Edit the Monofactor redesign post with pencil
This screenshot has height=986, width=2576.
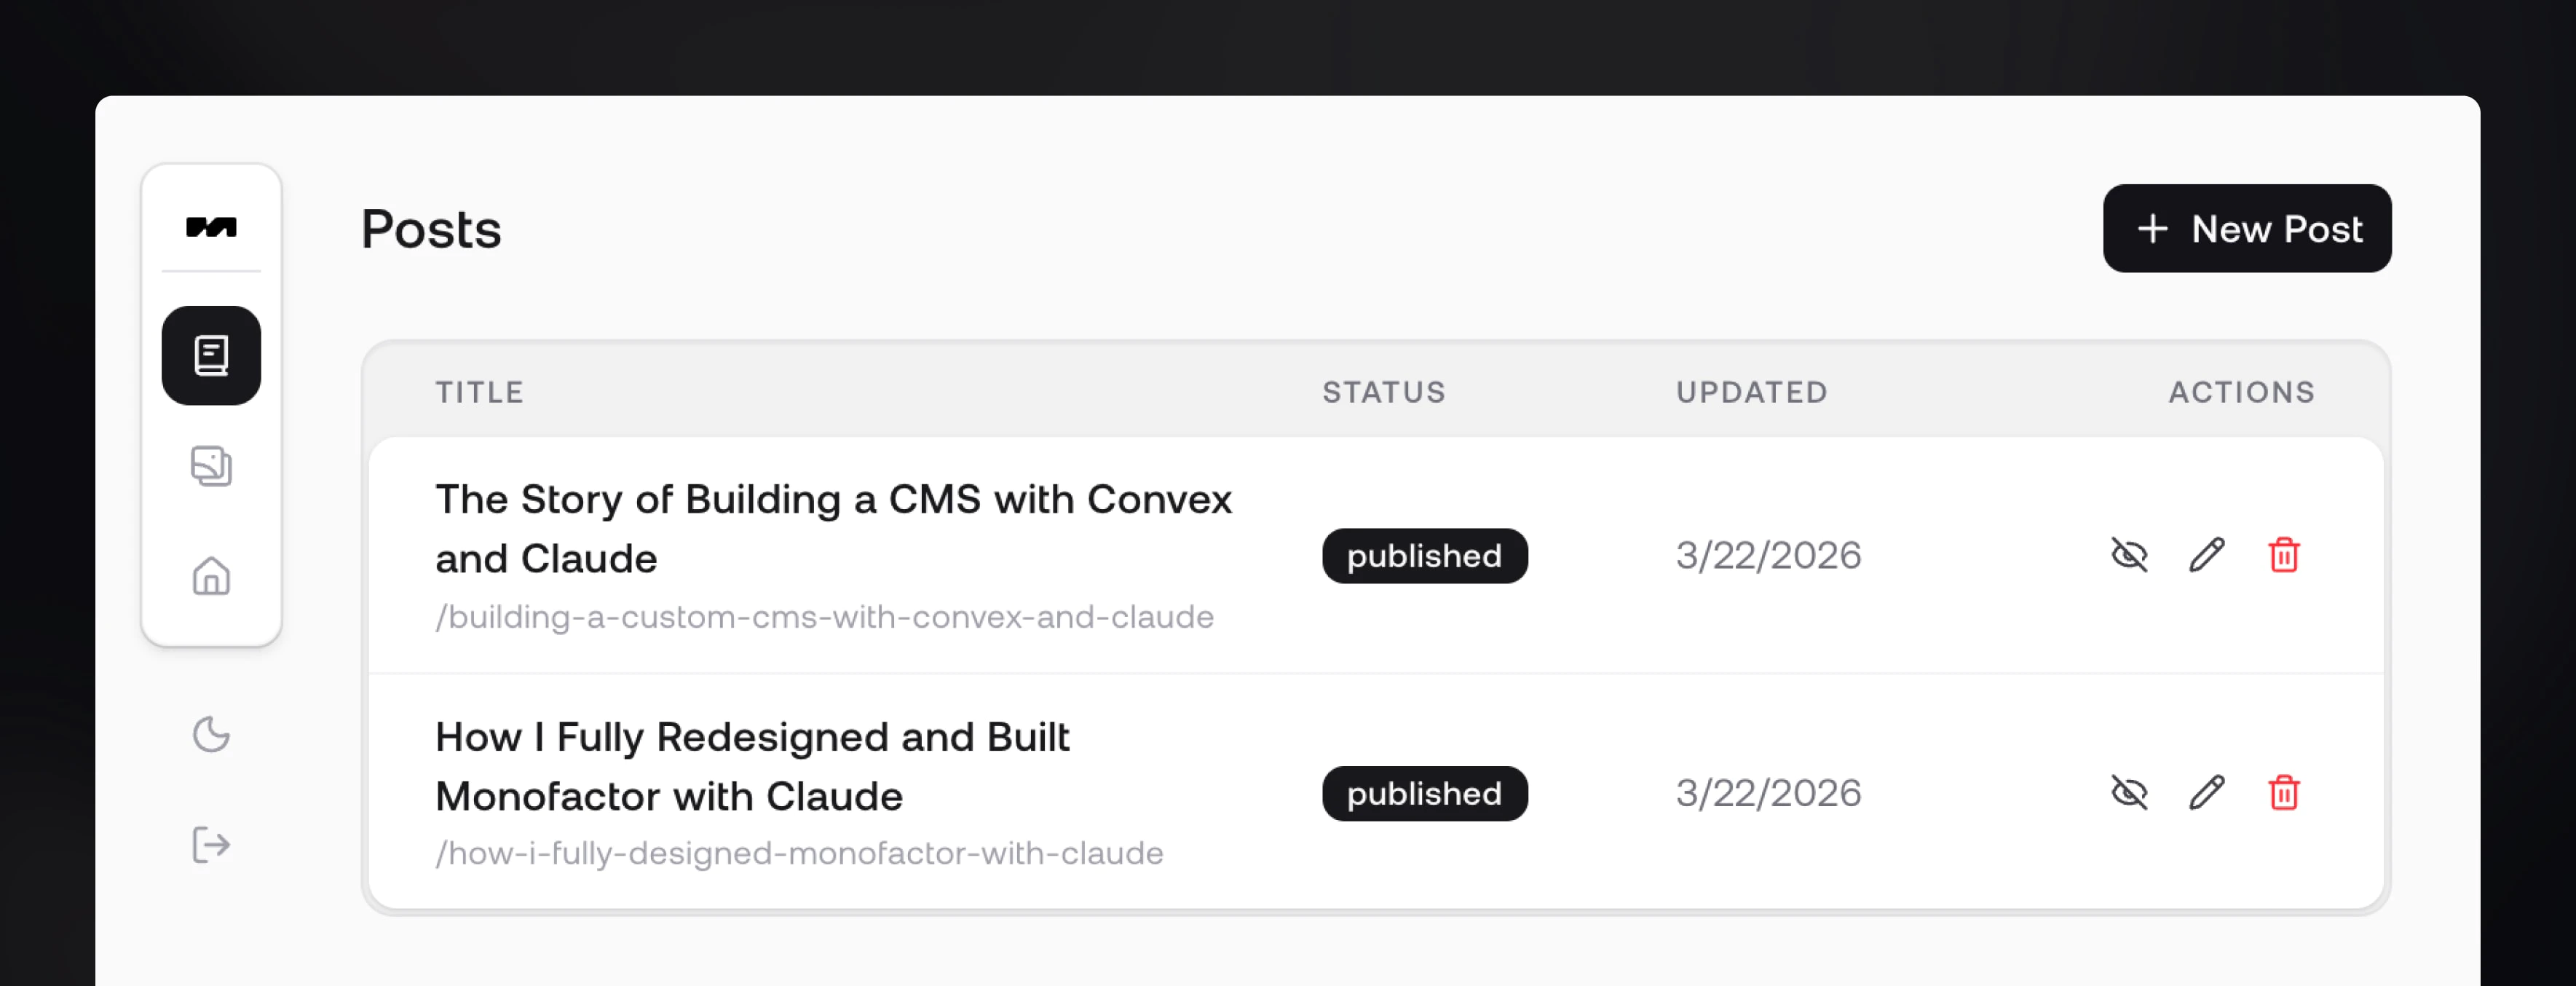click(x=2207, y=793)
